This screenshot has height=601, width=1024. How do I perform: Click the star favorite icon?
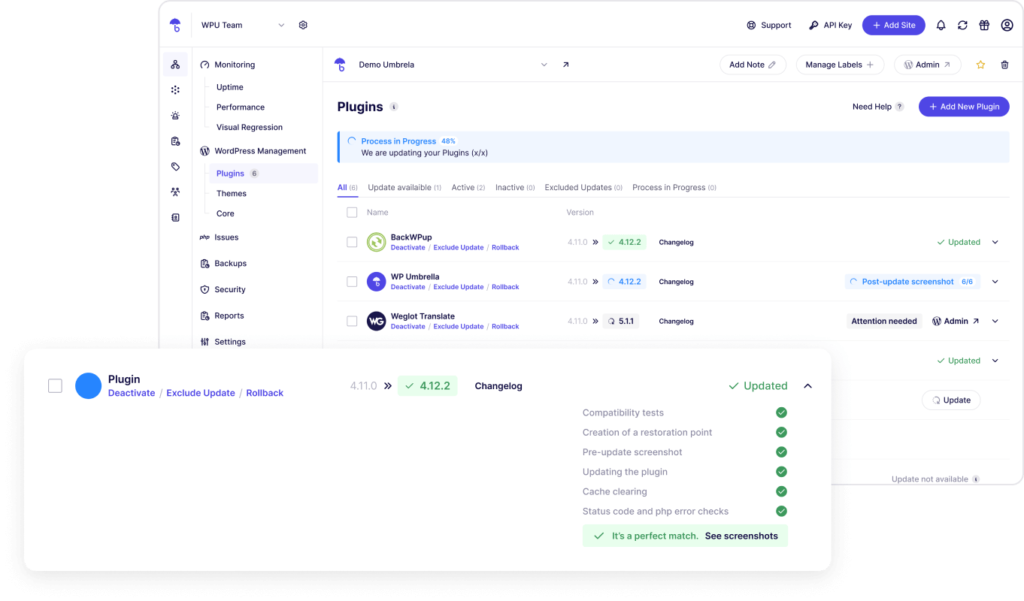[980, 65]
